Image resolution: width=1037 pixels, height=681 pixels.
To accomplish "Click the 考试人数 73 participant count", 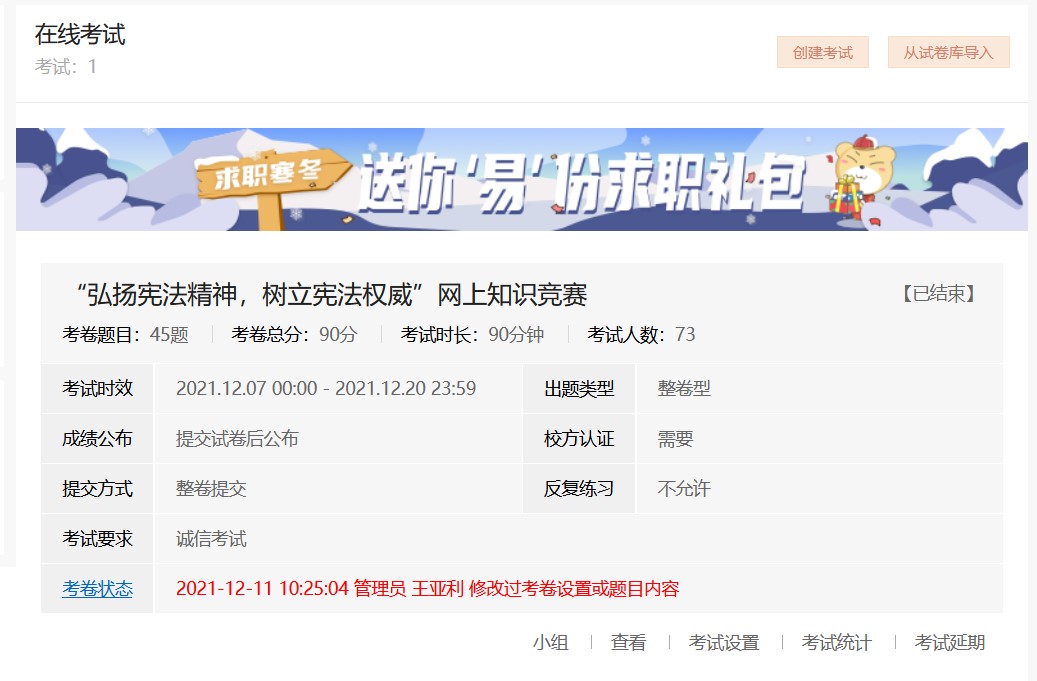I will pyautogui.click(x=641, y=335).
